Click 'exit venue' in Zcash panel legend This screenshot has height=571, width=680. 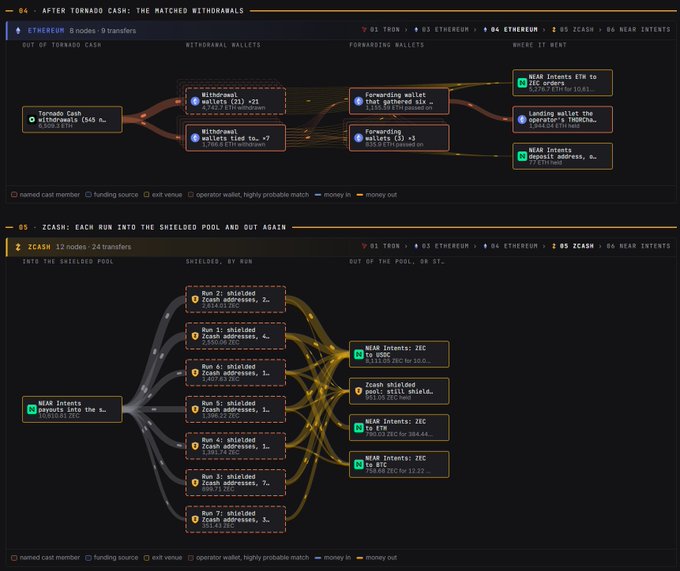click(x=163, y=558)
